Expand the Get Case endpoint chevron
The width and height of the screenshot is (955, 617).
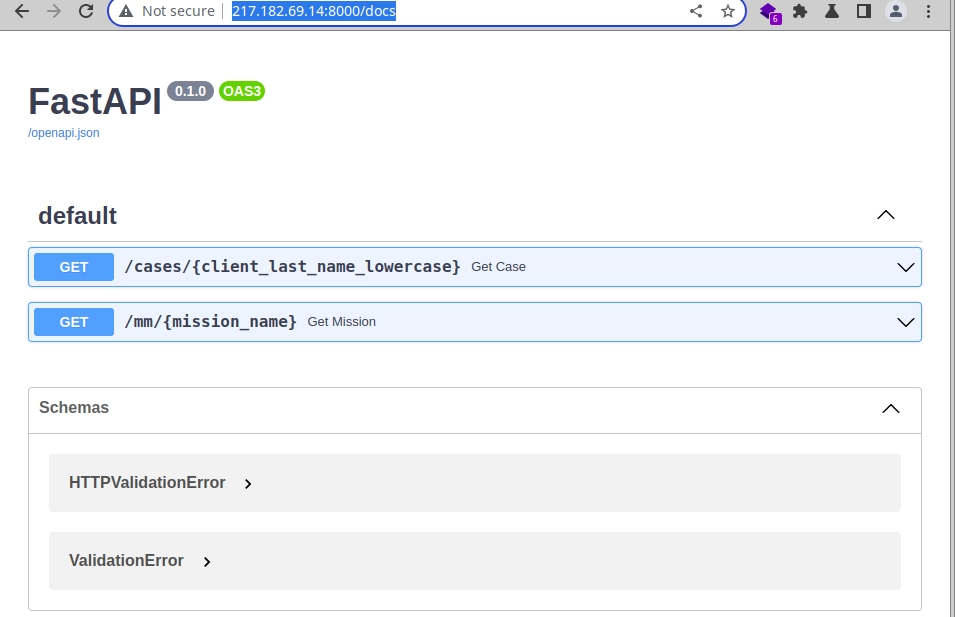coord(906,267)
